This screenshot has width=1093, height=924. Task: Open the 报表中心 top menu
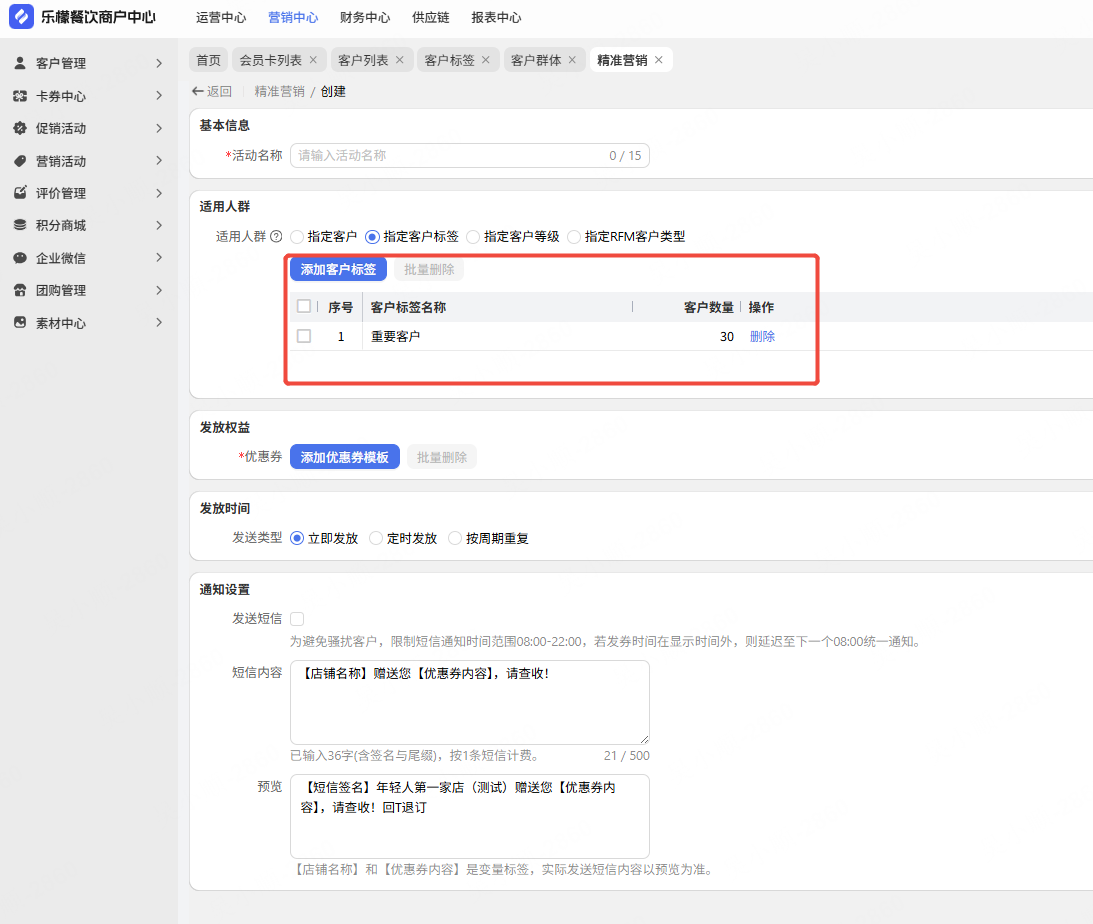tap(496, 17)
